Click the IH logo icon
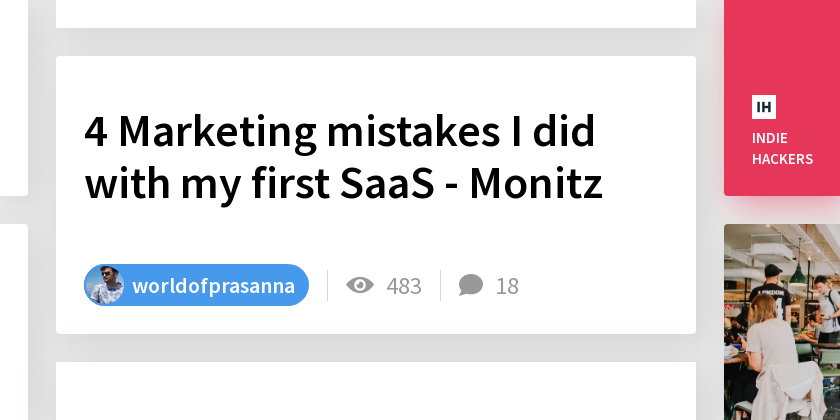The height and width of the screenshot is (420, 840). [x=763, y=107]
